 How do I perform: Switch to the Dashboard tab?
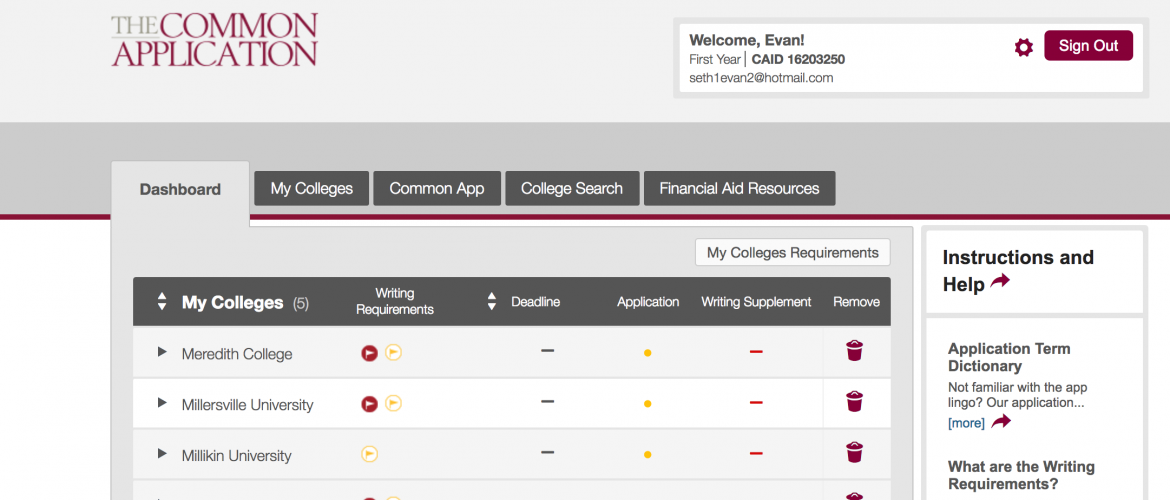coord(180,190)
